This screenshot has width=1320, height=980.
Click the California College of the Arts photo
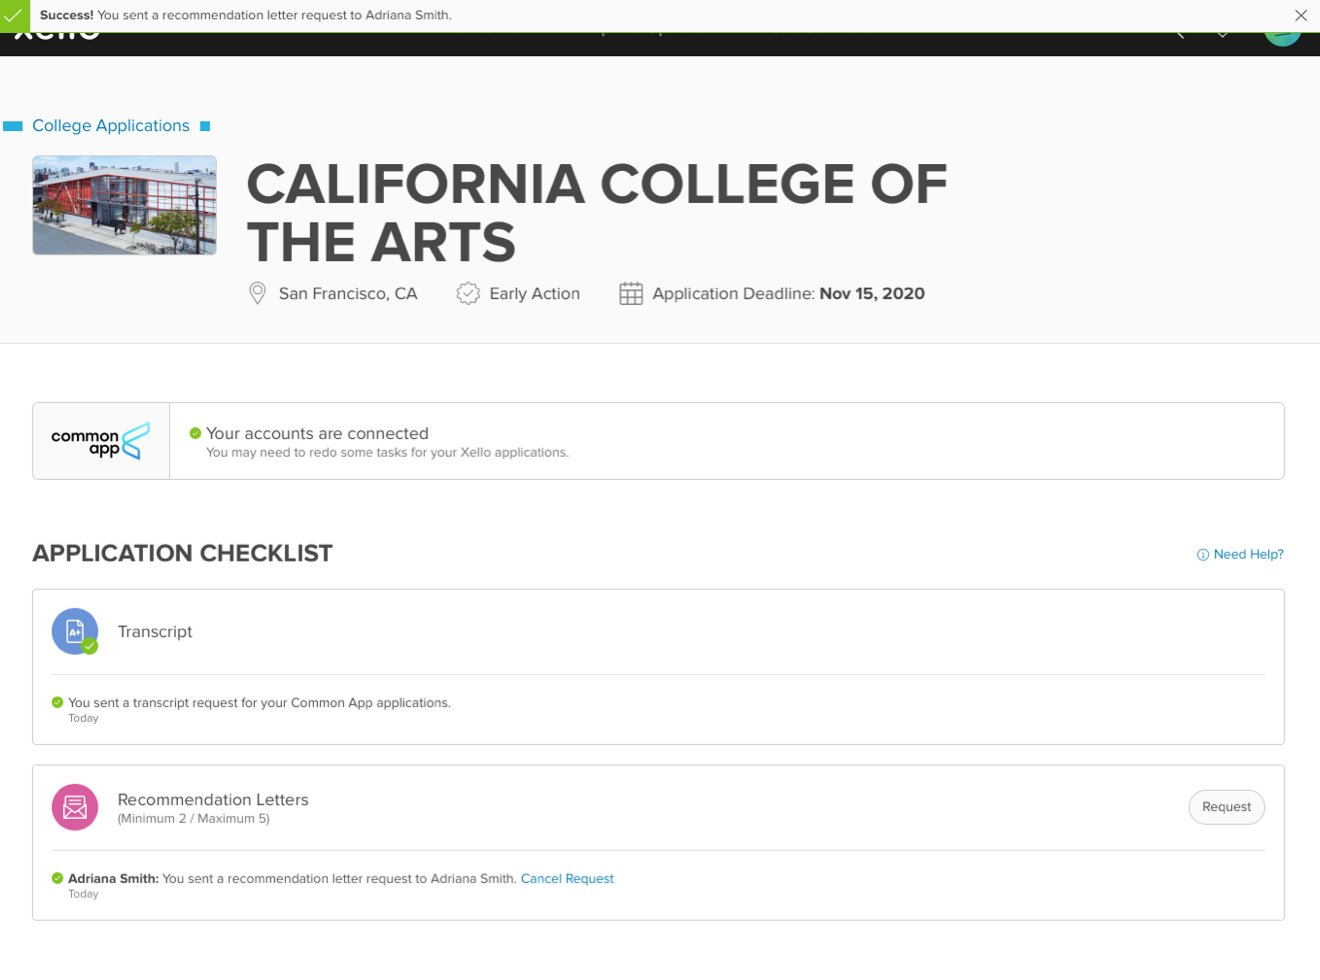coord(124,205)
